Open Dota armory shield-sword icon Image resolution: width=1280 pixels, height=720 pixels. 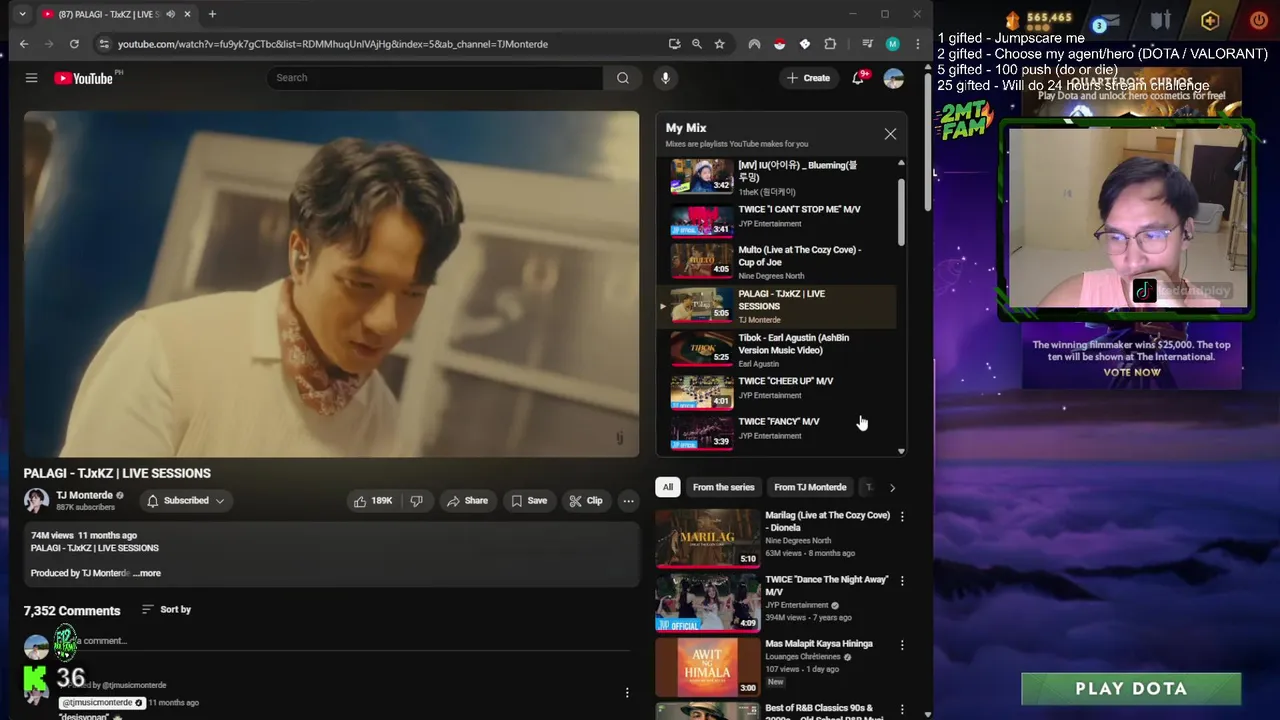click(1160, 20)
